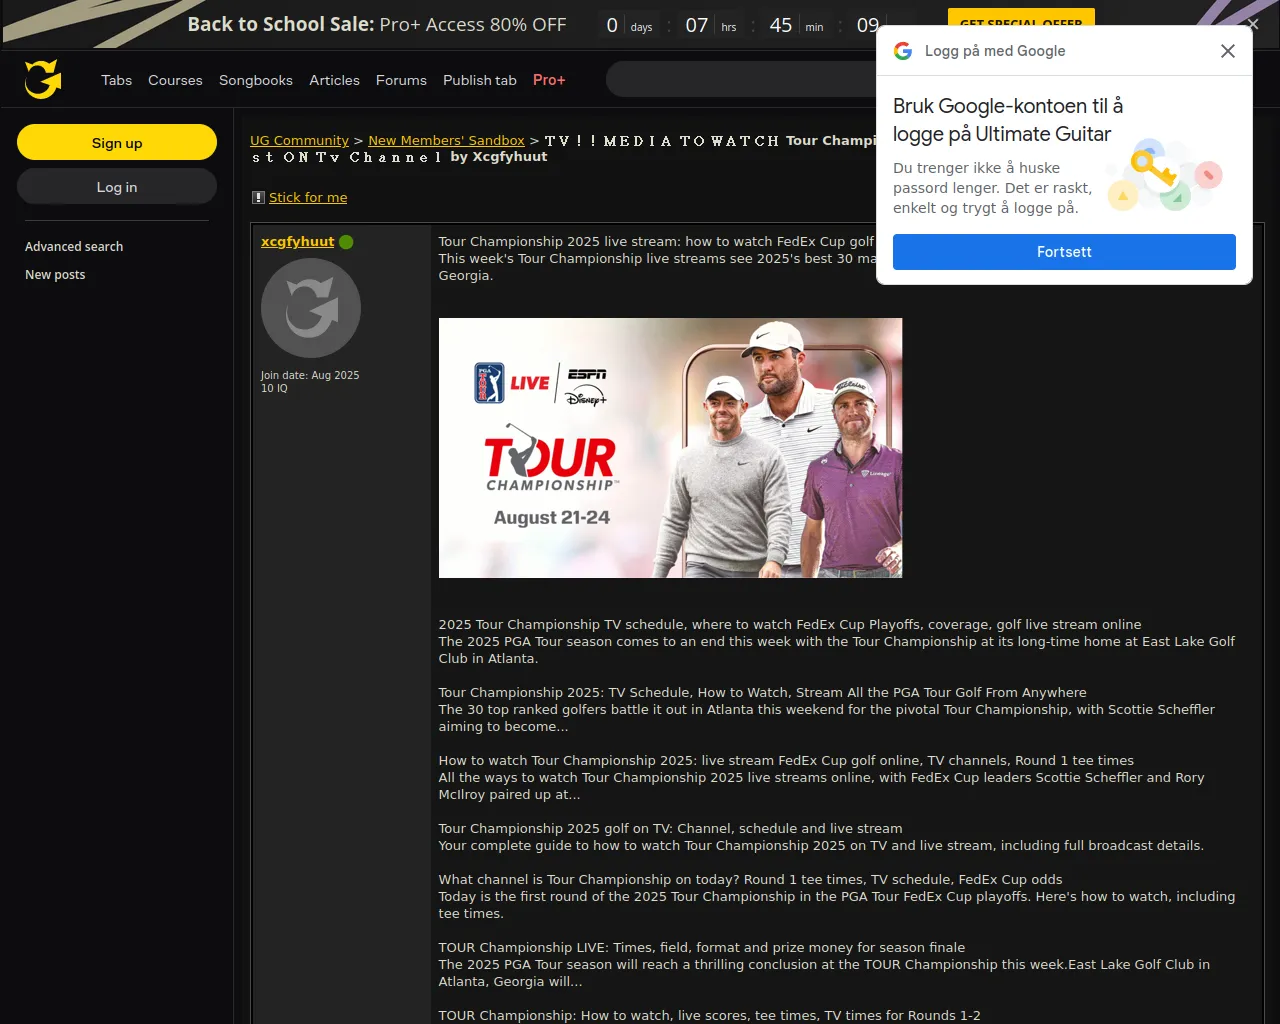Click the Stick for me link
Image resolution: width=1280 pixels, height=1024 pixels.
308,198
